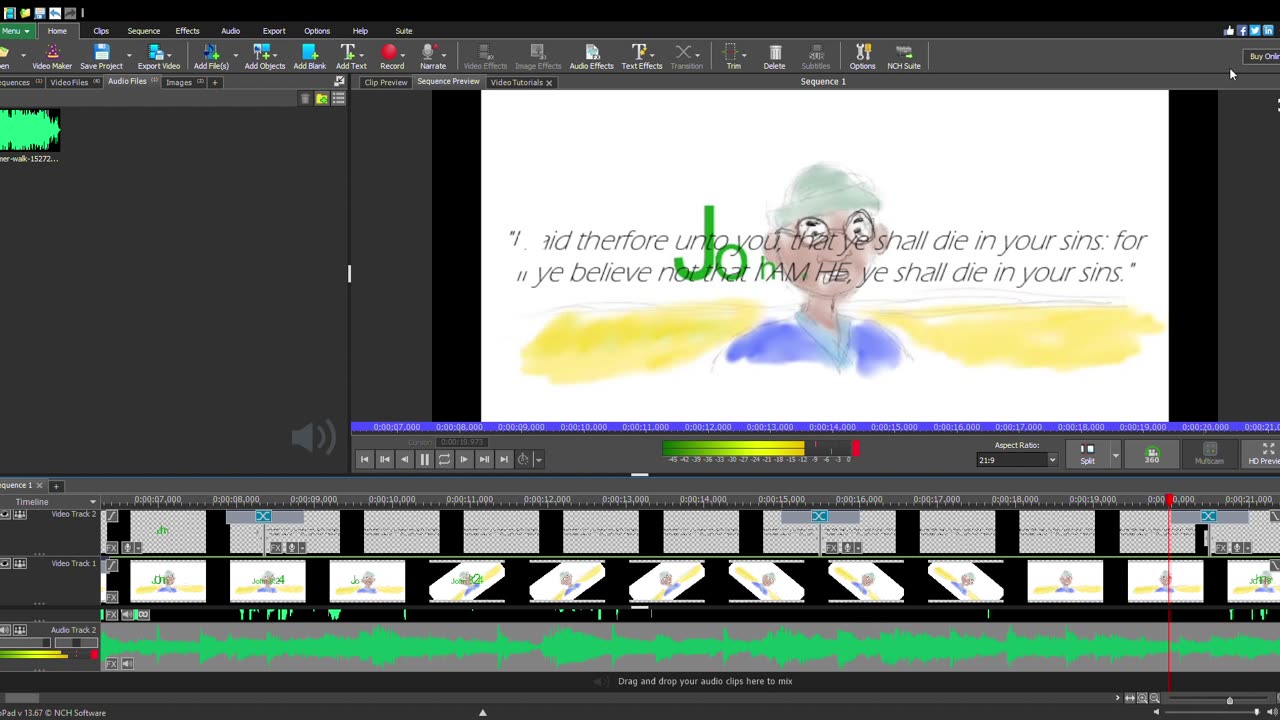Open the Effects ribbon tab
1280x720 pixels.
click(187, 31)
